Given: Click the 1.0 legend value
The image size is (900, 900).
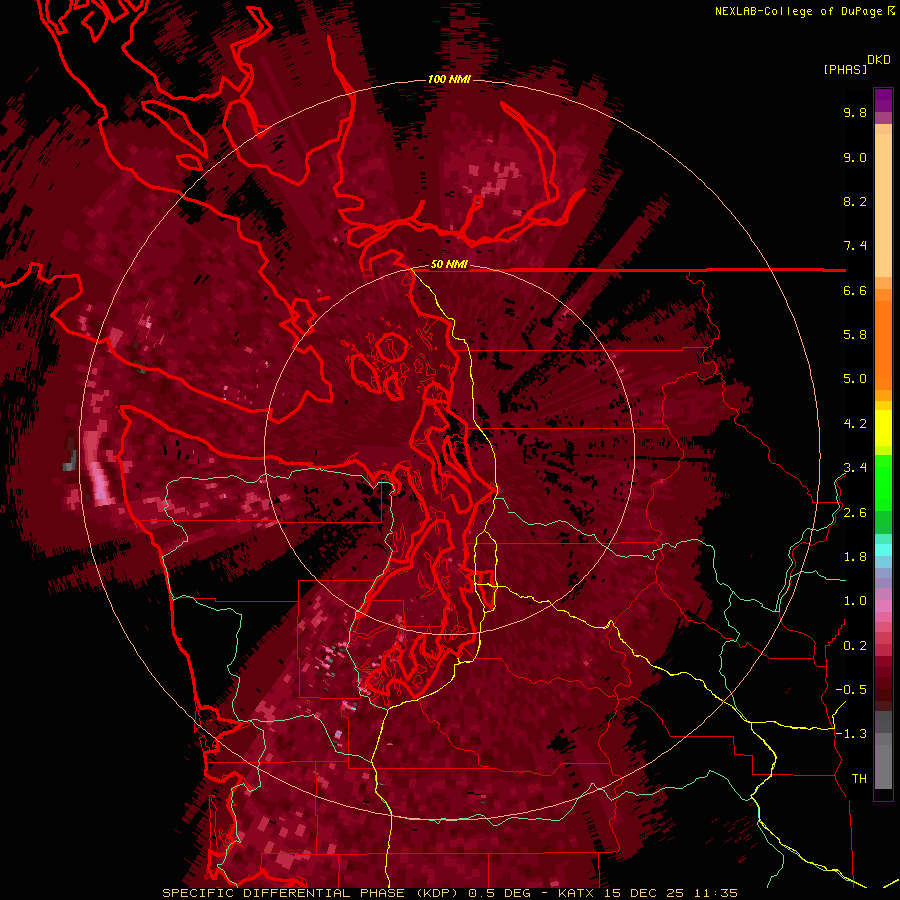Looking at the screenshot, I should coord(855,601).
